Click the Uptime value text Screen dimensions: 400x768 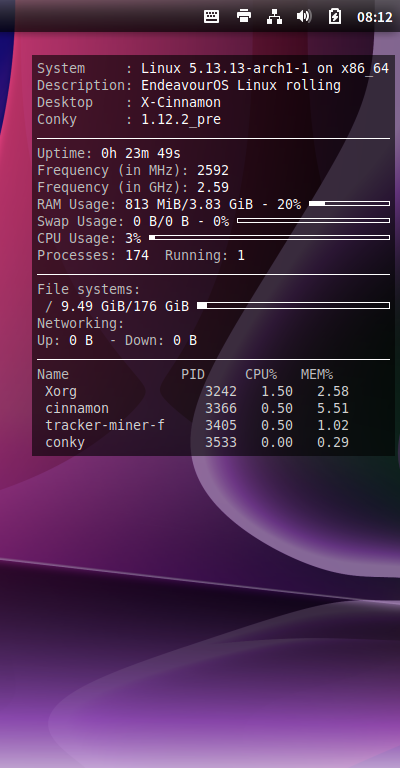(x=141, y=153)
